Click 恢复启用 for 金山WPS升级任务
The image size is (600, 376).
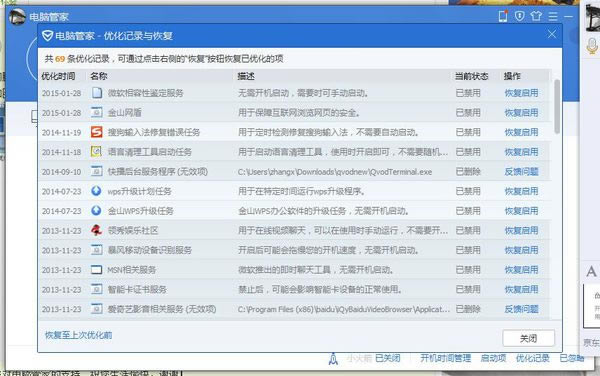coord(521,211)
